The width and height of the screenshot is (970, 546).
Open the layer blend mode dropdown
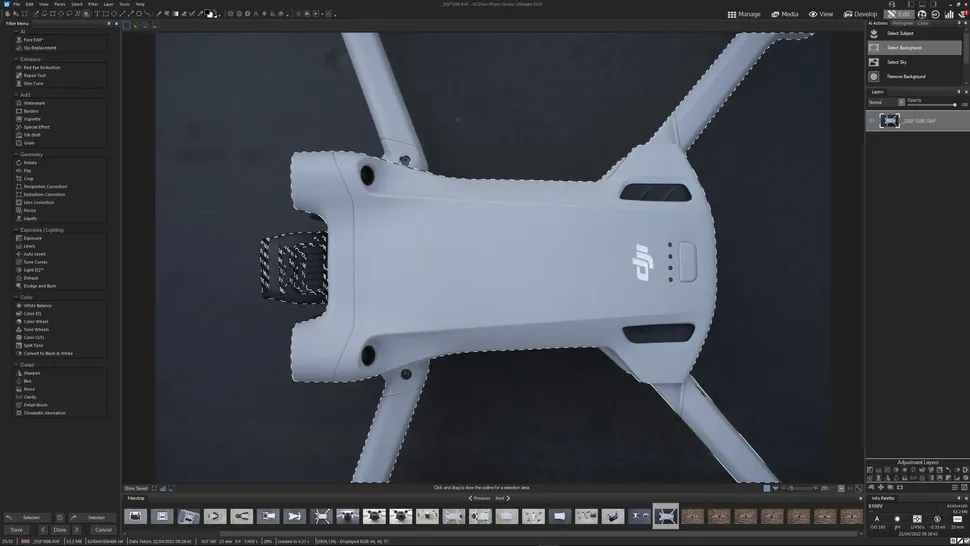point(886,102)
